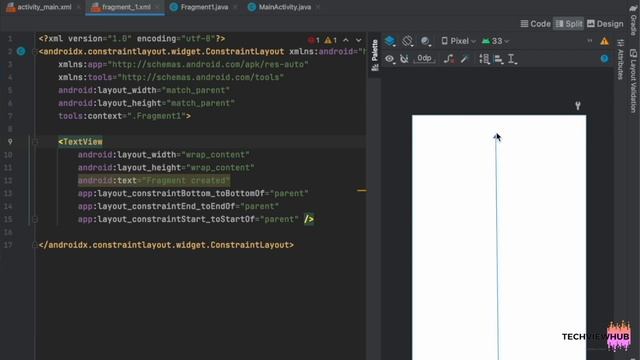Viewport: 640px width, 360px height.
Task: Toggle the View Options eye icon
Action: (390, 59)
